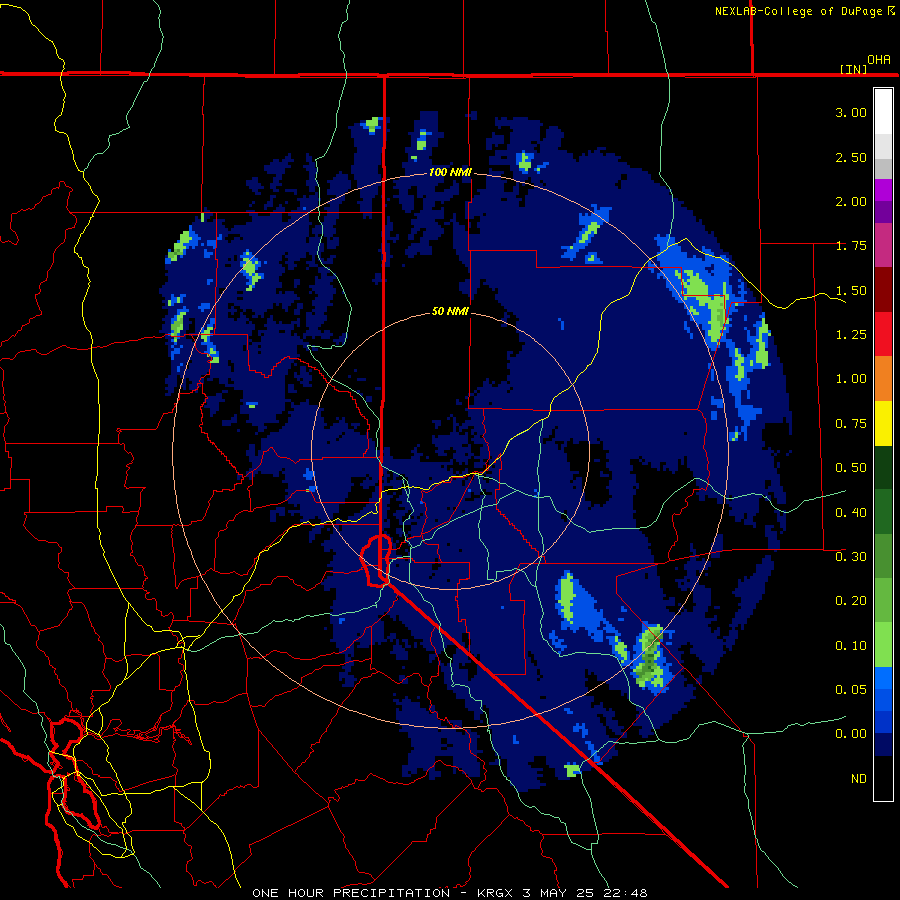Select the orange swatch in the color scale
The height and width of the screenshot is (900, 900).
[883, 379]
